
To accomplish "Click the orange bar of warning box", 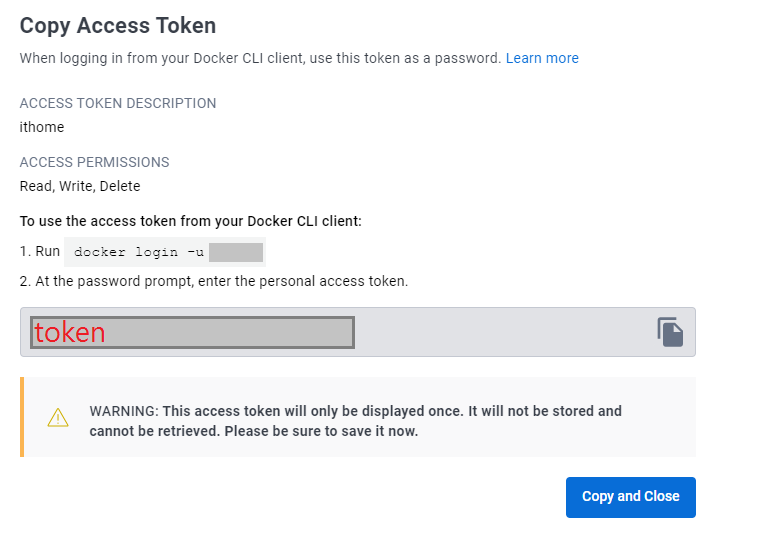I will [x=21, y=417].
